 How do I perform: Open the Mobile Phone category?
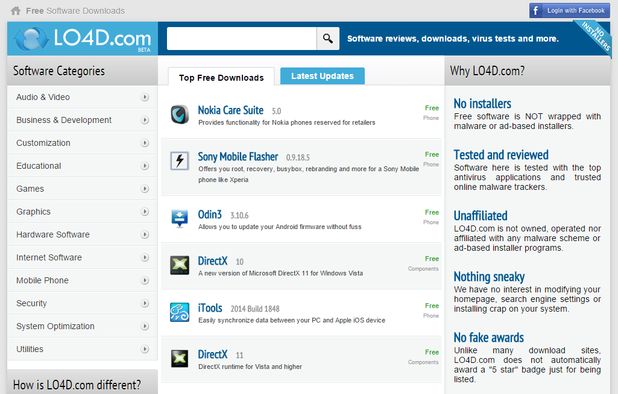82,280
